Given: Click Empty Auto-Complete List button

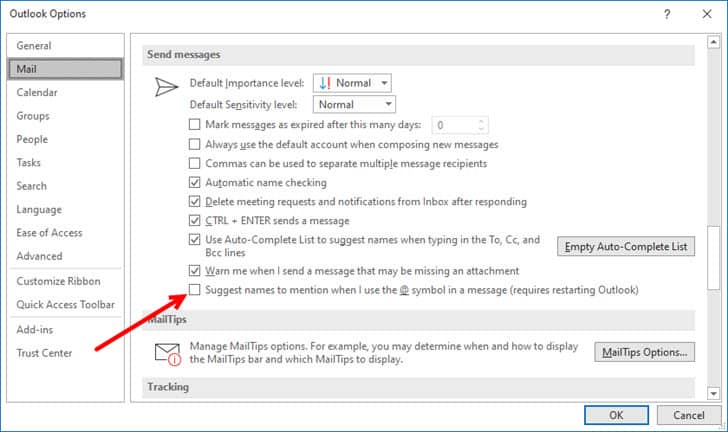Looking at the screenshot, I should point(626,247).
